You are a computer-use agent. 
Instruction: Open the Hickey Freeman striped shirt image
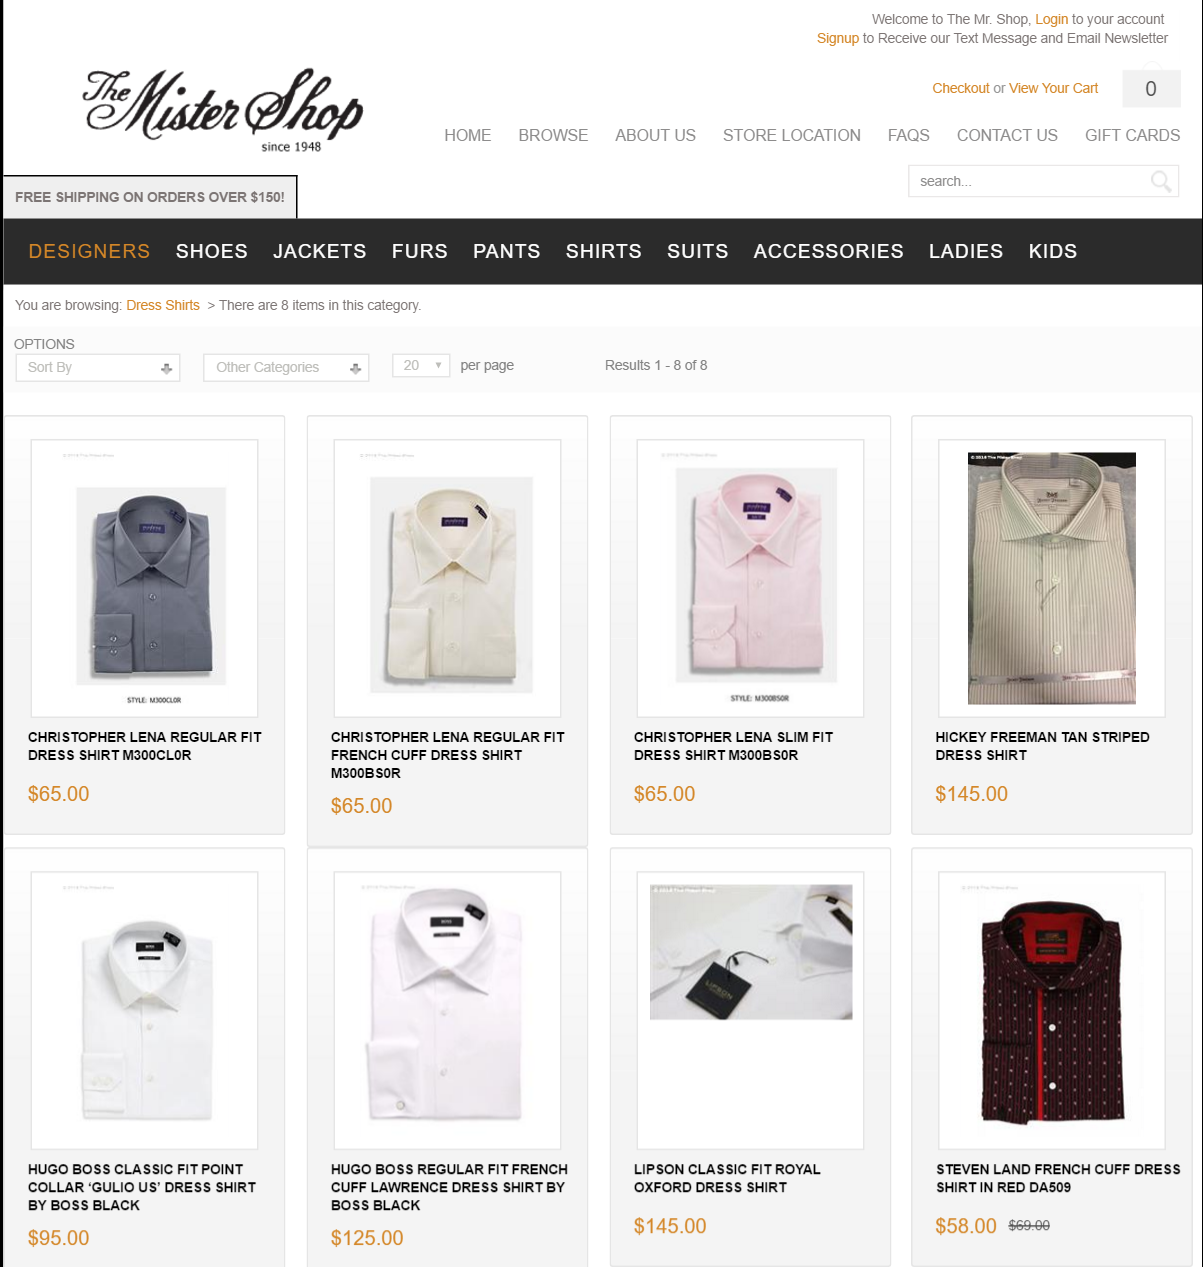(1052, 578)
